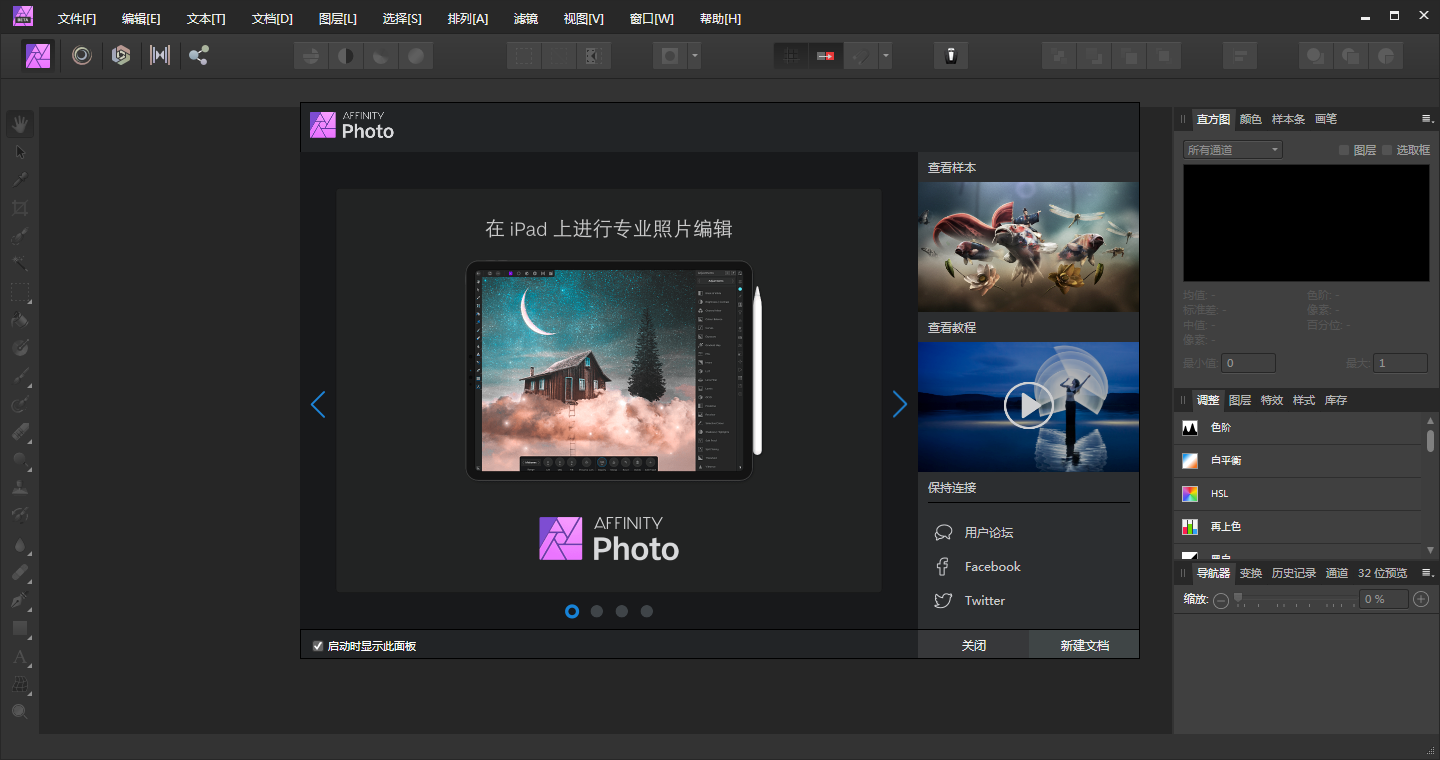The width and height of the screenshot is (1440, 760).
Task: Select the Color Picker eyedropper tool
Action: 20,180
